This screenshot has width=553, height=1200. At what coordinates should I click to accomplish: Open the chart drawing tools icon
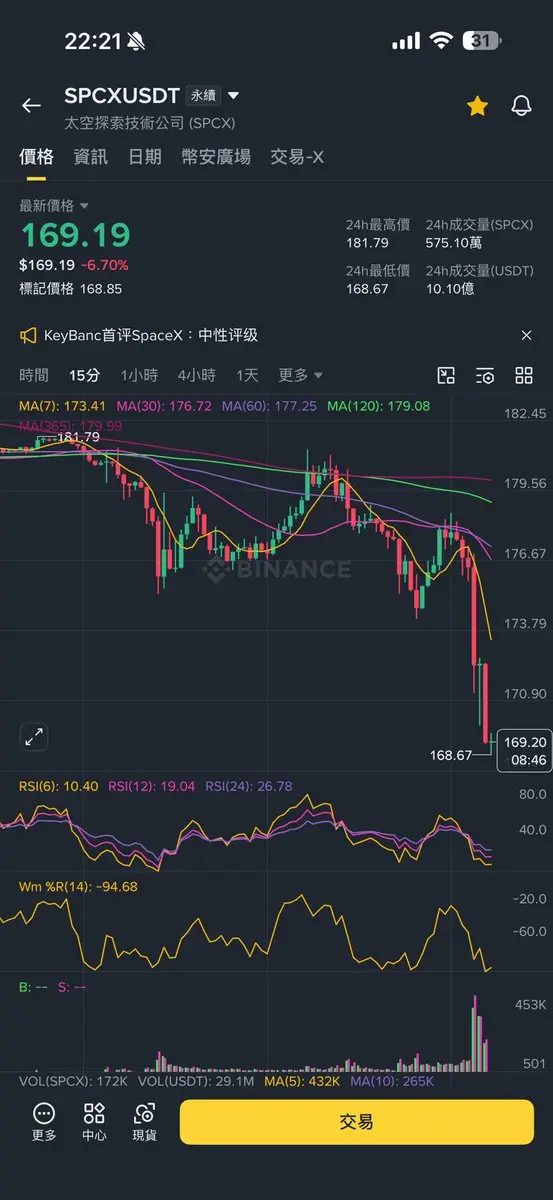point(447,376)
